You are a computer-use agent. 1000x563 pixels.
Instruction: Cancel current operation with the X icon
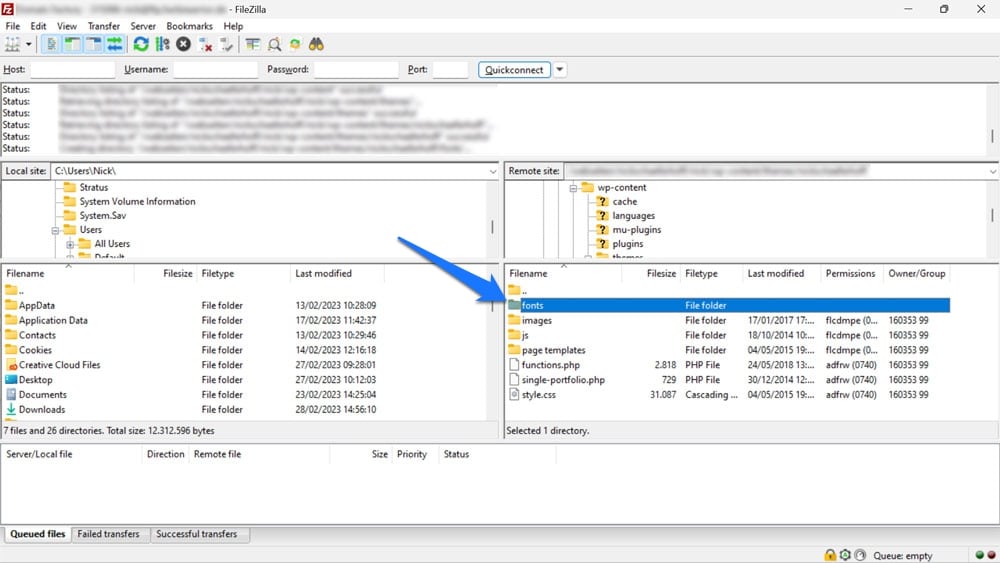tap(184, 44)
